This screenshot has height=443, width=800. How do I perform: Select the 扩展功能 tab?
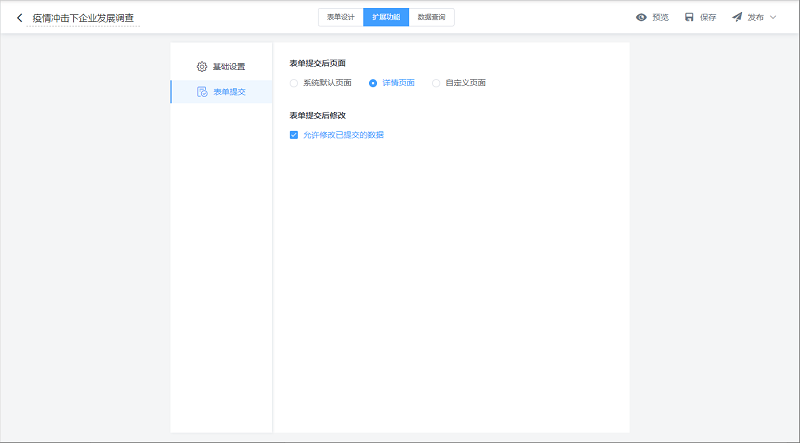(x=386, y=17)
